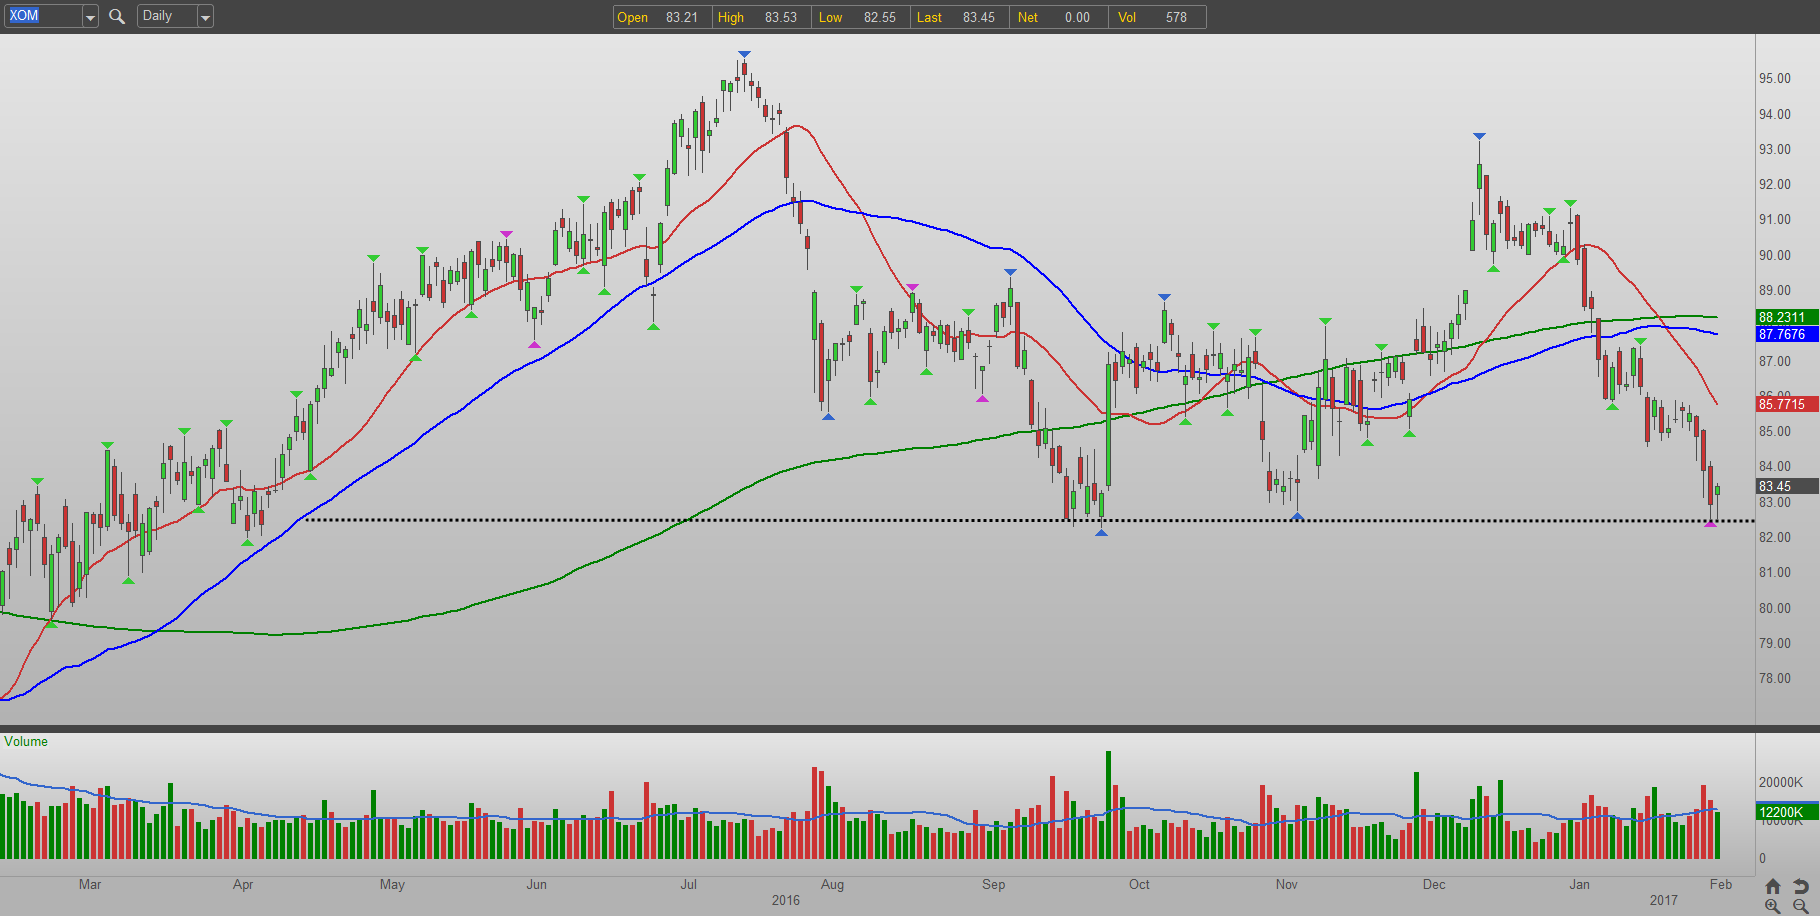Click the 95.00 price axis label
Viewport: 1820px width, 916px height.
coord(1775,78)
